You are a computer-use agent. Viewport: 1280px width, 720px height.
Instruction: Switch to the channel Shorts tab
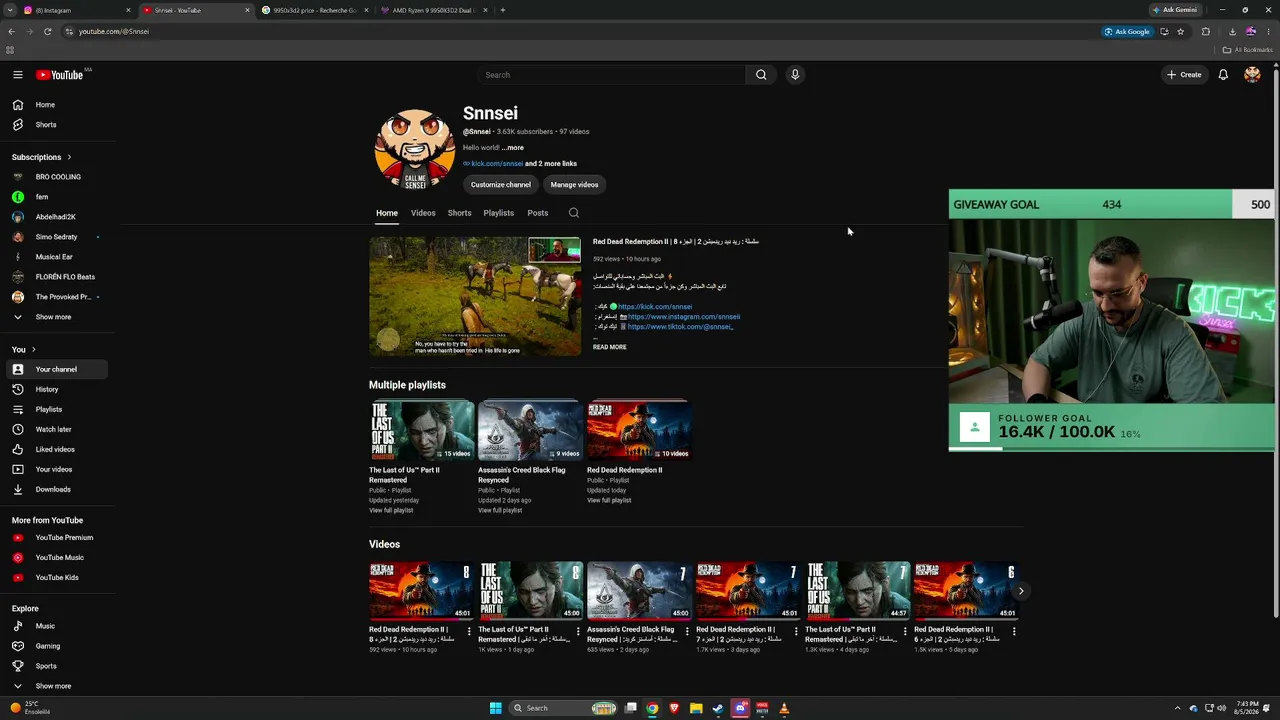tap(459, 213)
